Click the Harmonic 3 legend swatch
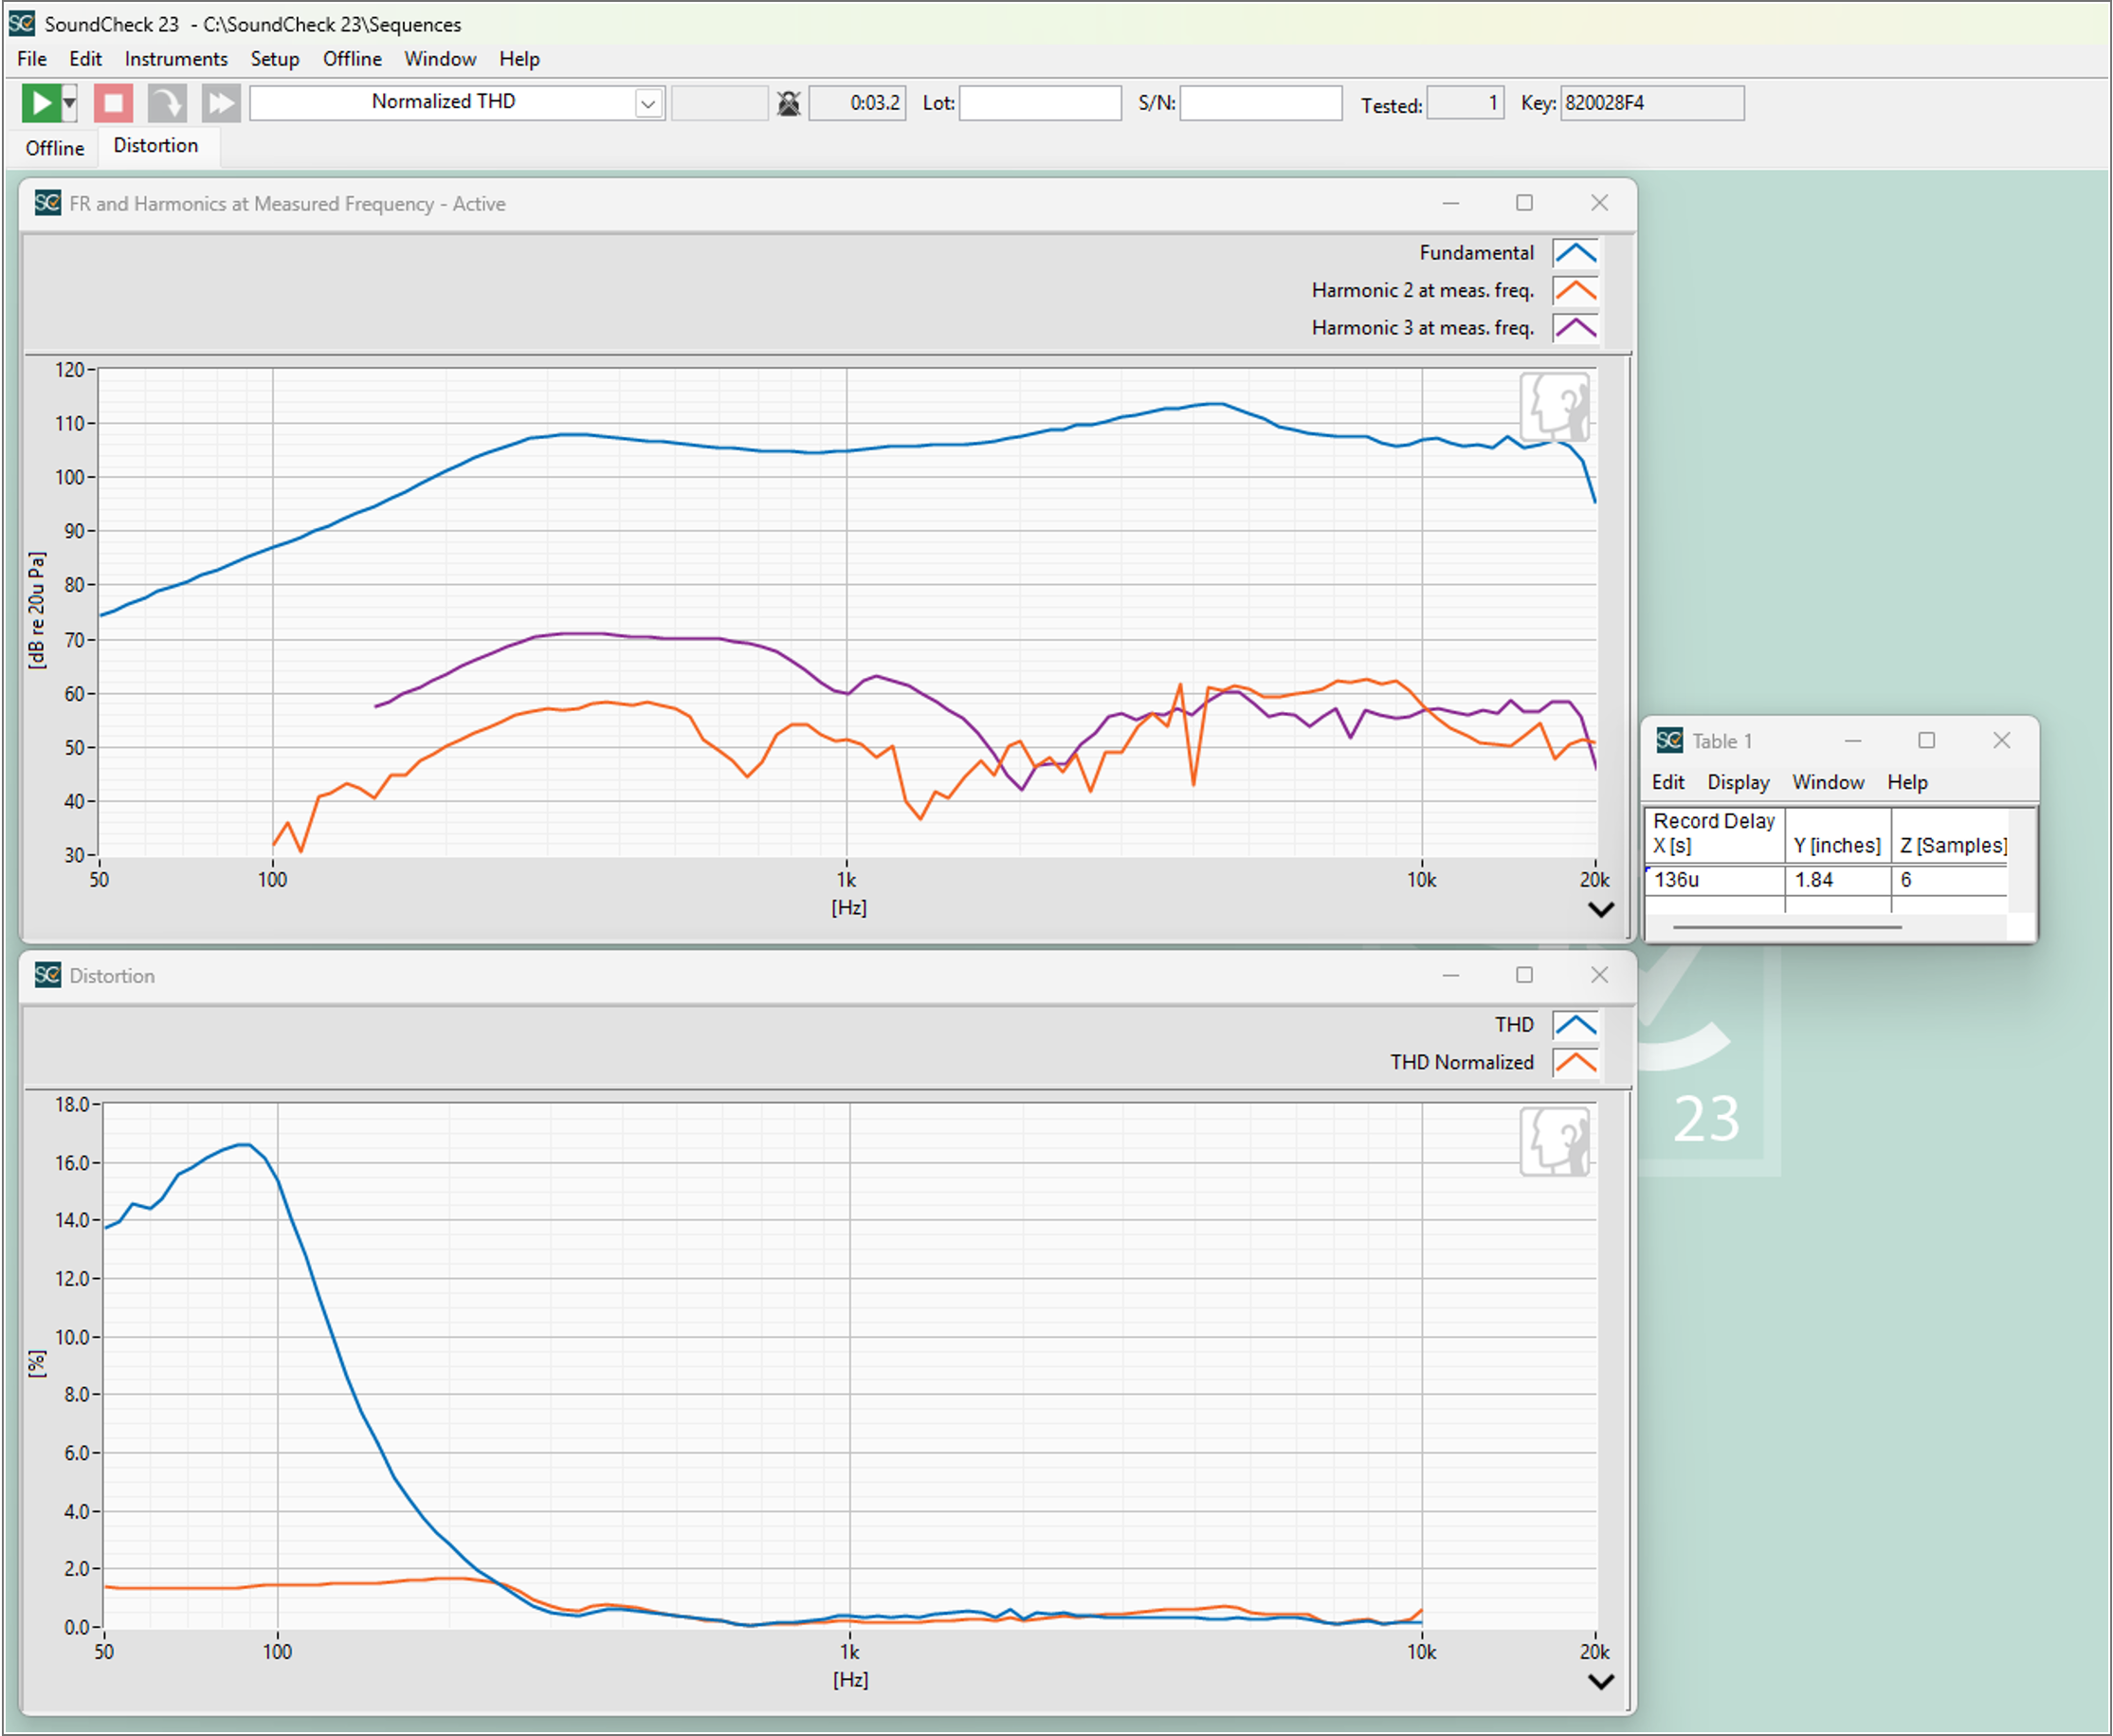Viewport: 2113px width, 1736px height. [1575, 328]
